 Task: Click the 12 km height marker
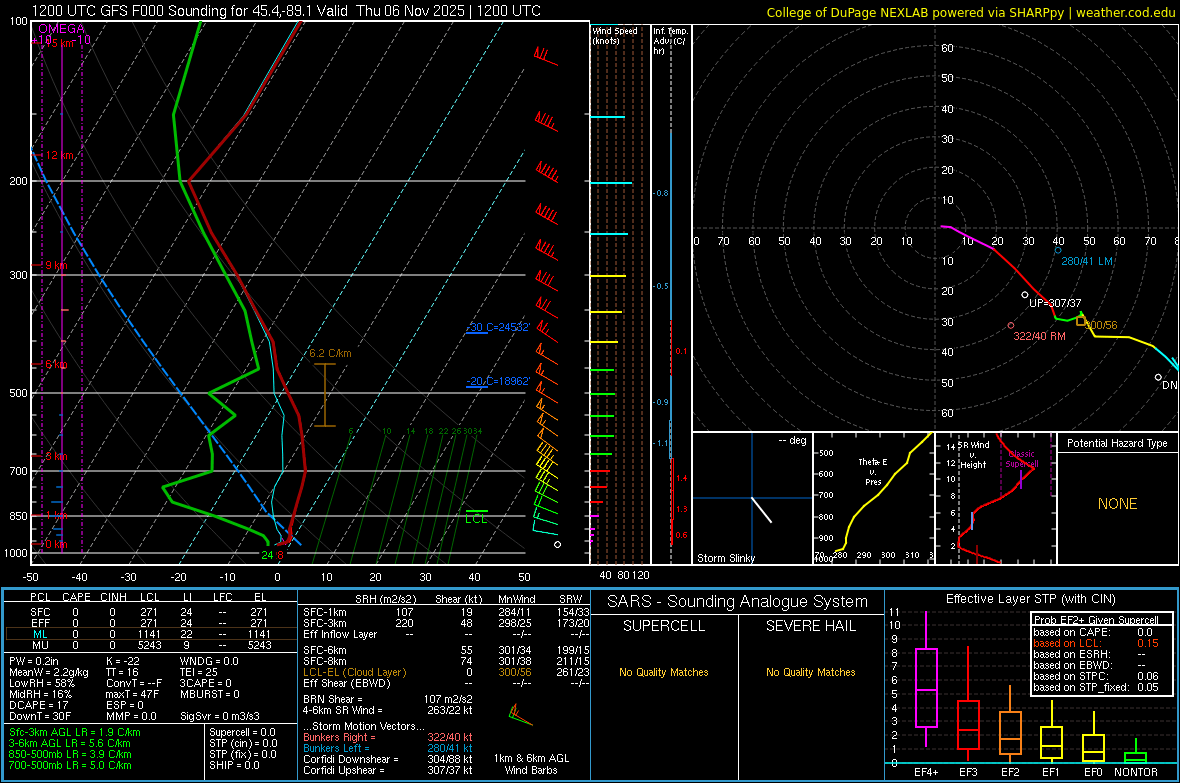59,155
